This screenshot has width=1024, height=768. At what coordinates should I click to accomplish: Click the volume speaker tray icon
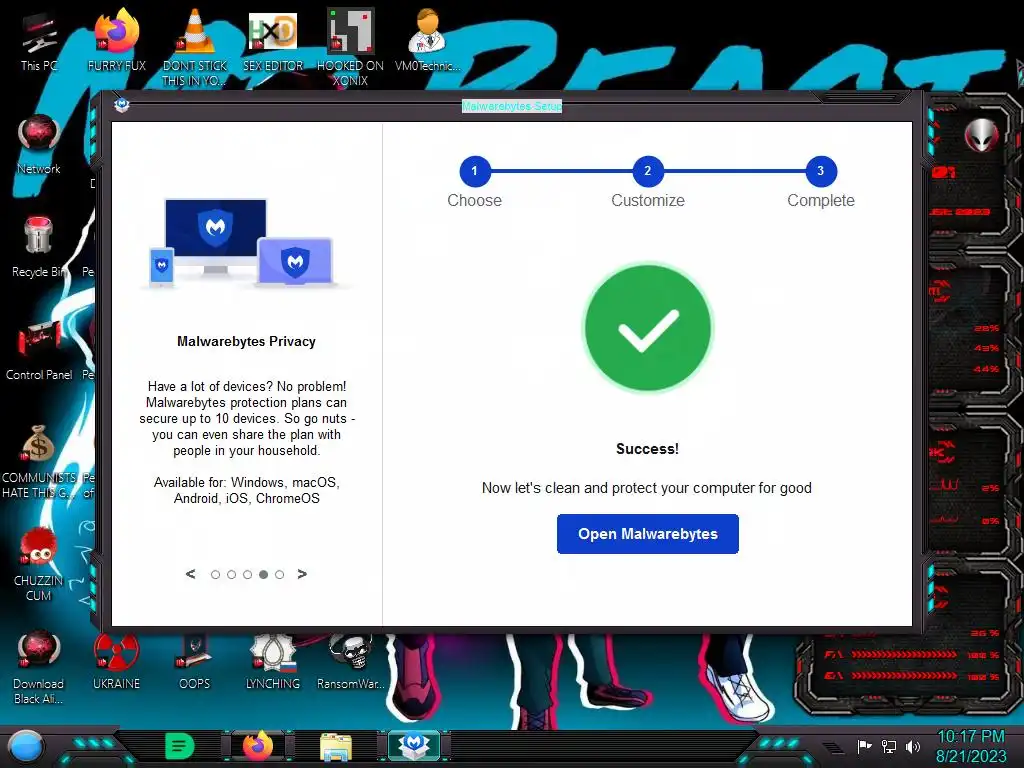coord(913,746)
